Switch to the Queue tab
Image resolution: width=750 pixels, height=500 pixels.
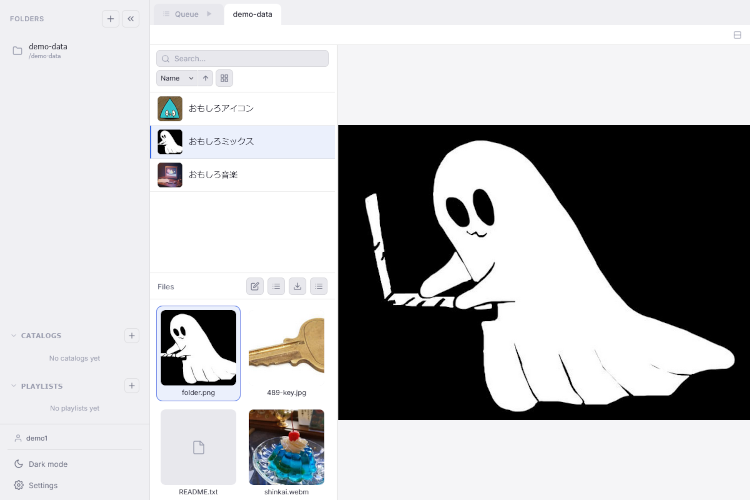187,14
